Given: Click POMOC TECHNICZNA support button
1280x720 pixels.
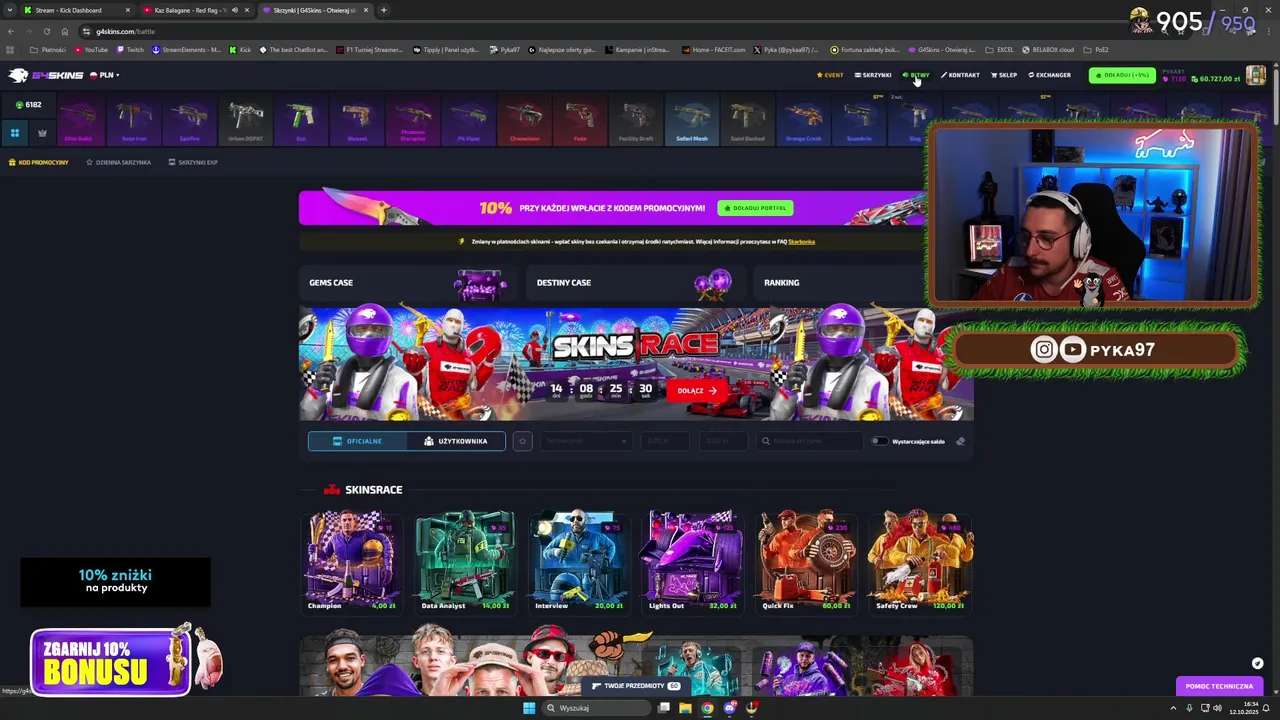Looking at the screenshot, I should click(1219, 686).
